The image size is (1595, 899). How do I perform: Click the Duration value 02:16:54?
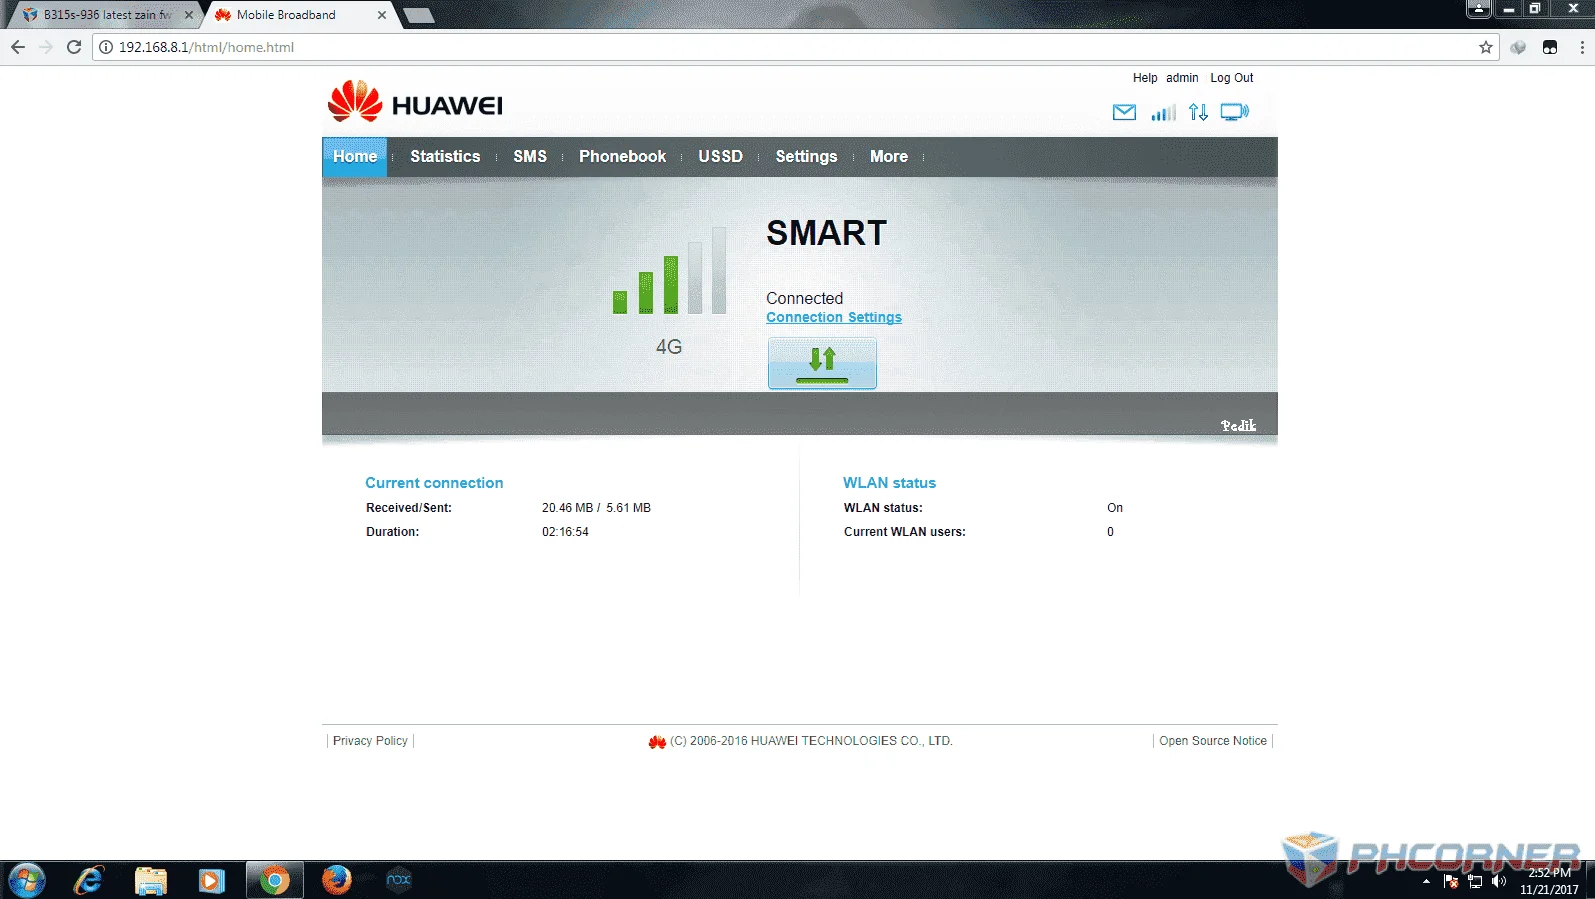tap(565, 532)
